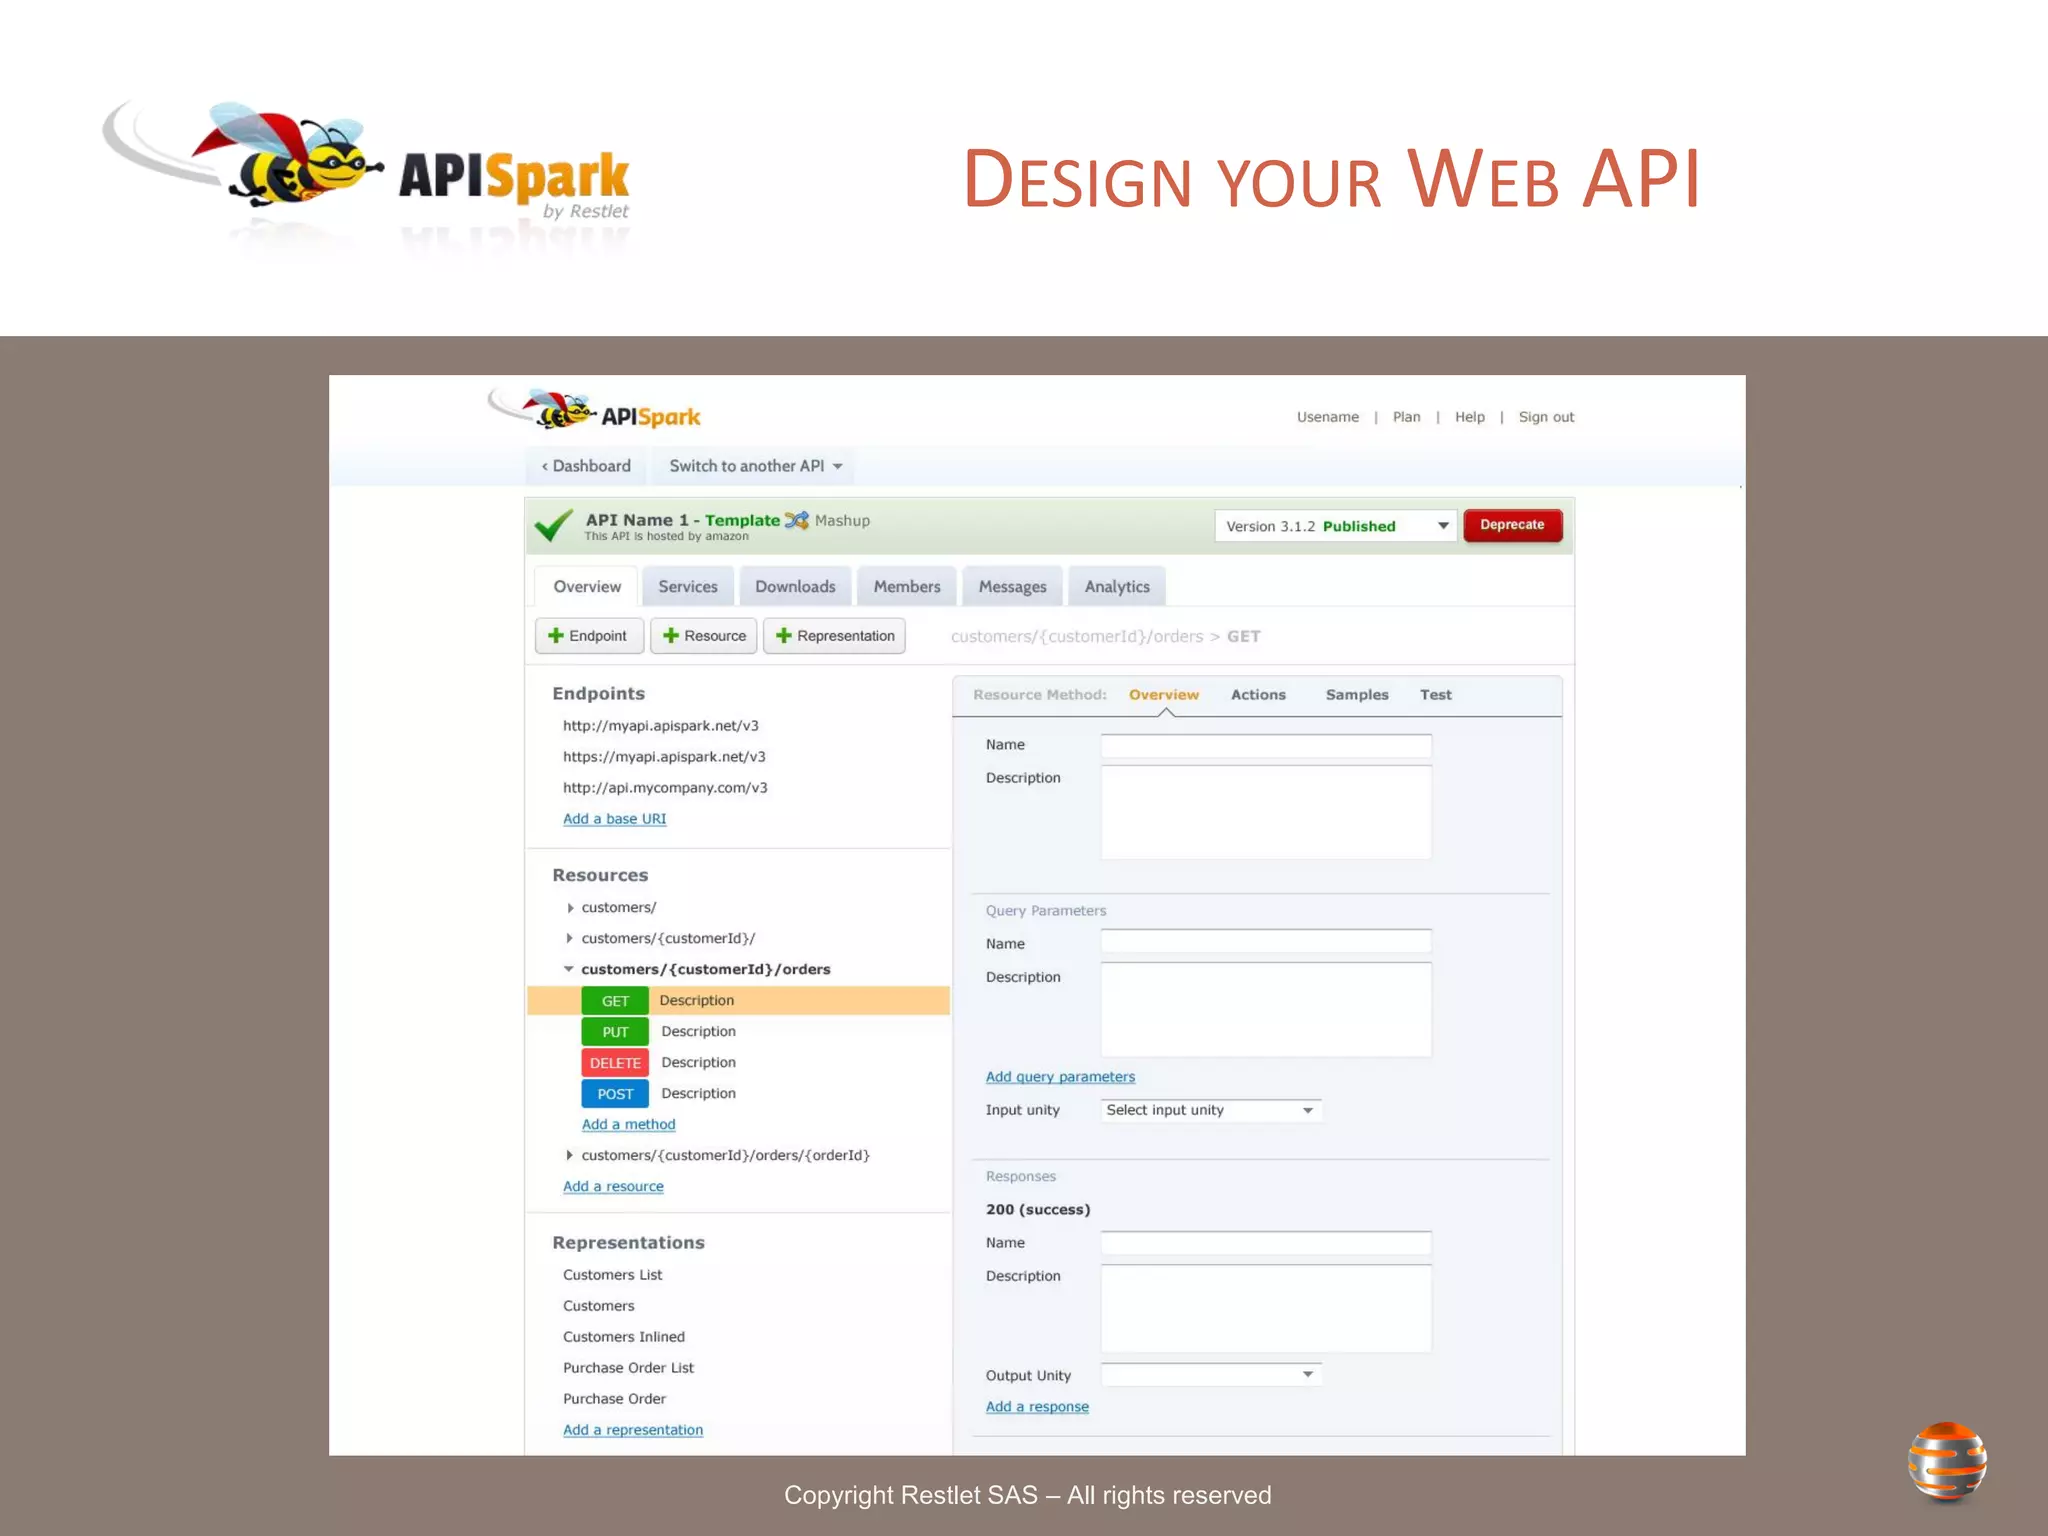Viewport: 2048px width, 1536px height.
Task: Open the Output Unity dropdown
Action: (x=1211, y=1375)
